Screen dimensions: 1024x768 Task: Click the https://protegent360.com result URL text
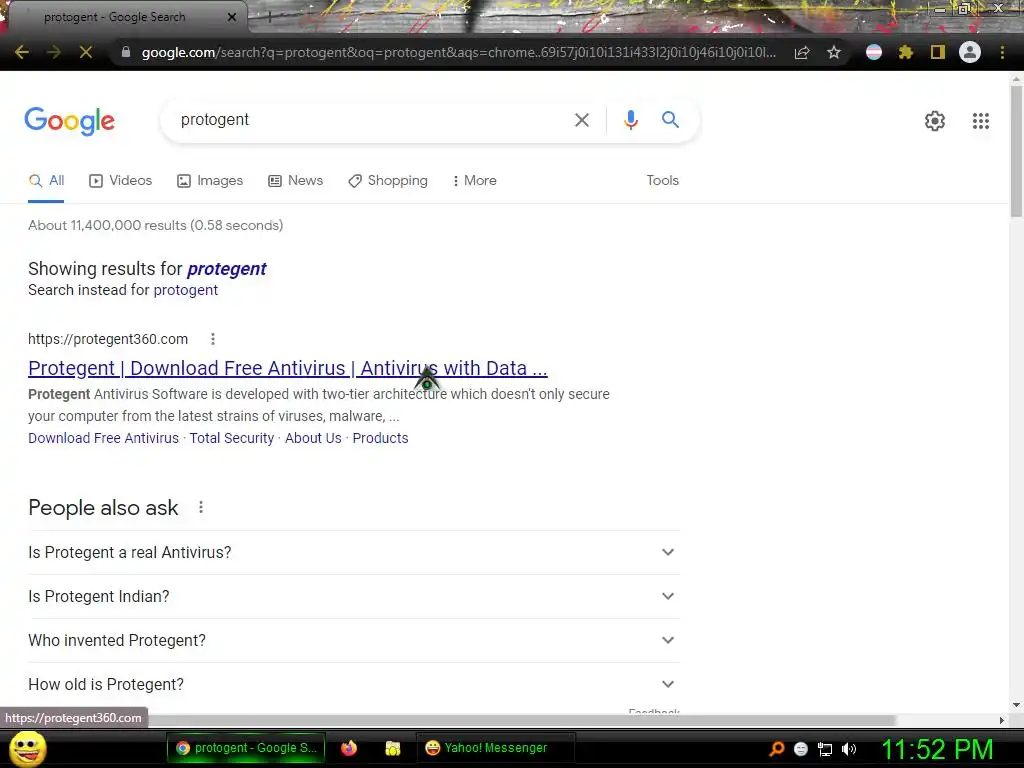tap(108, 339)
